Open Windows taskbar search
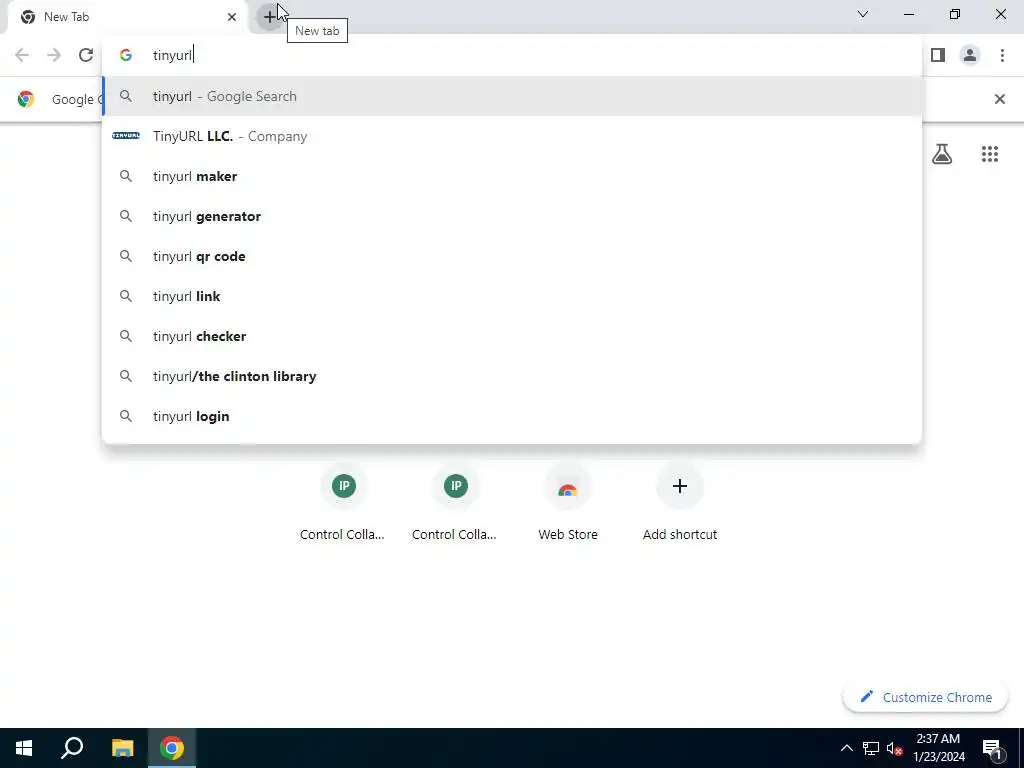 (x=72, y=748)
